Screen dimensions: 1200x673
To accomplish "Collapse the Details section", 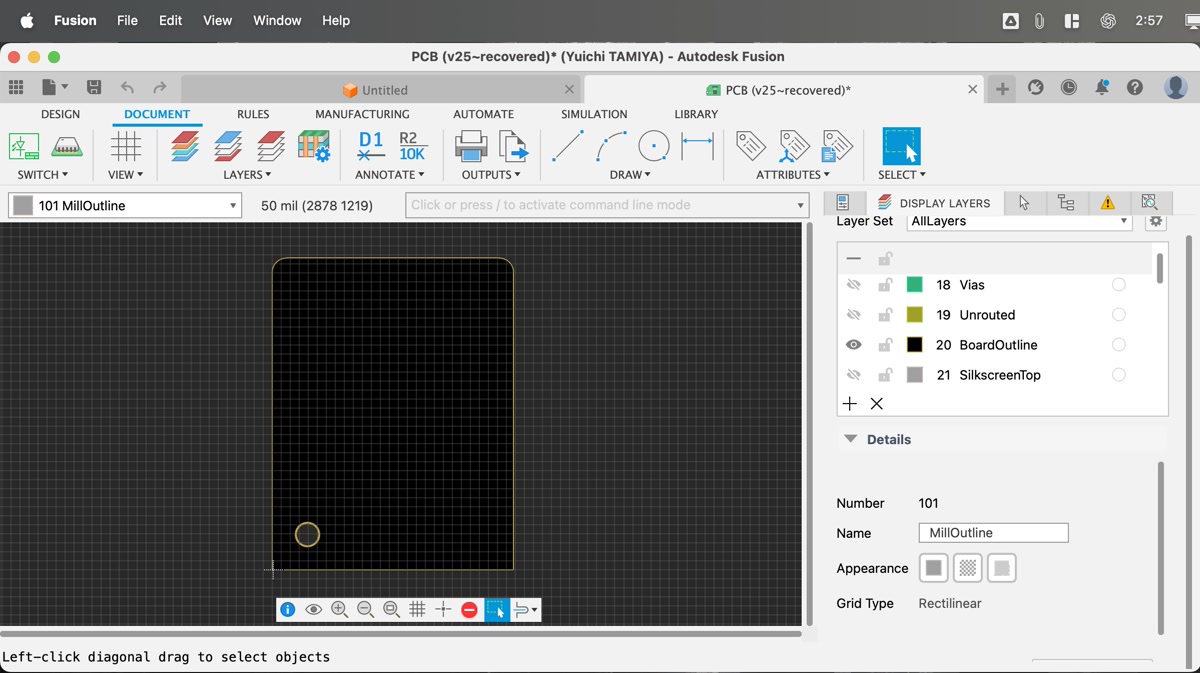I will click(x=851, y=439).
